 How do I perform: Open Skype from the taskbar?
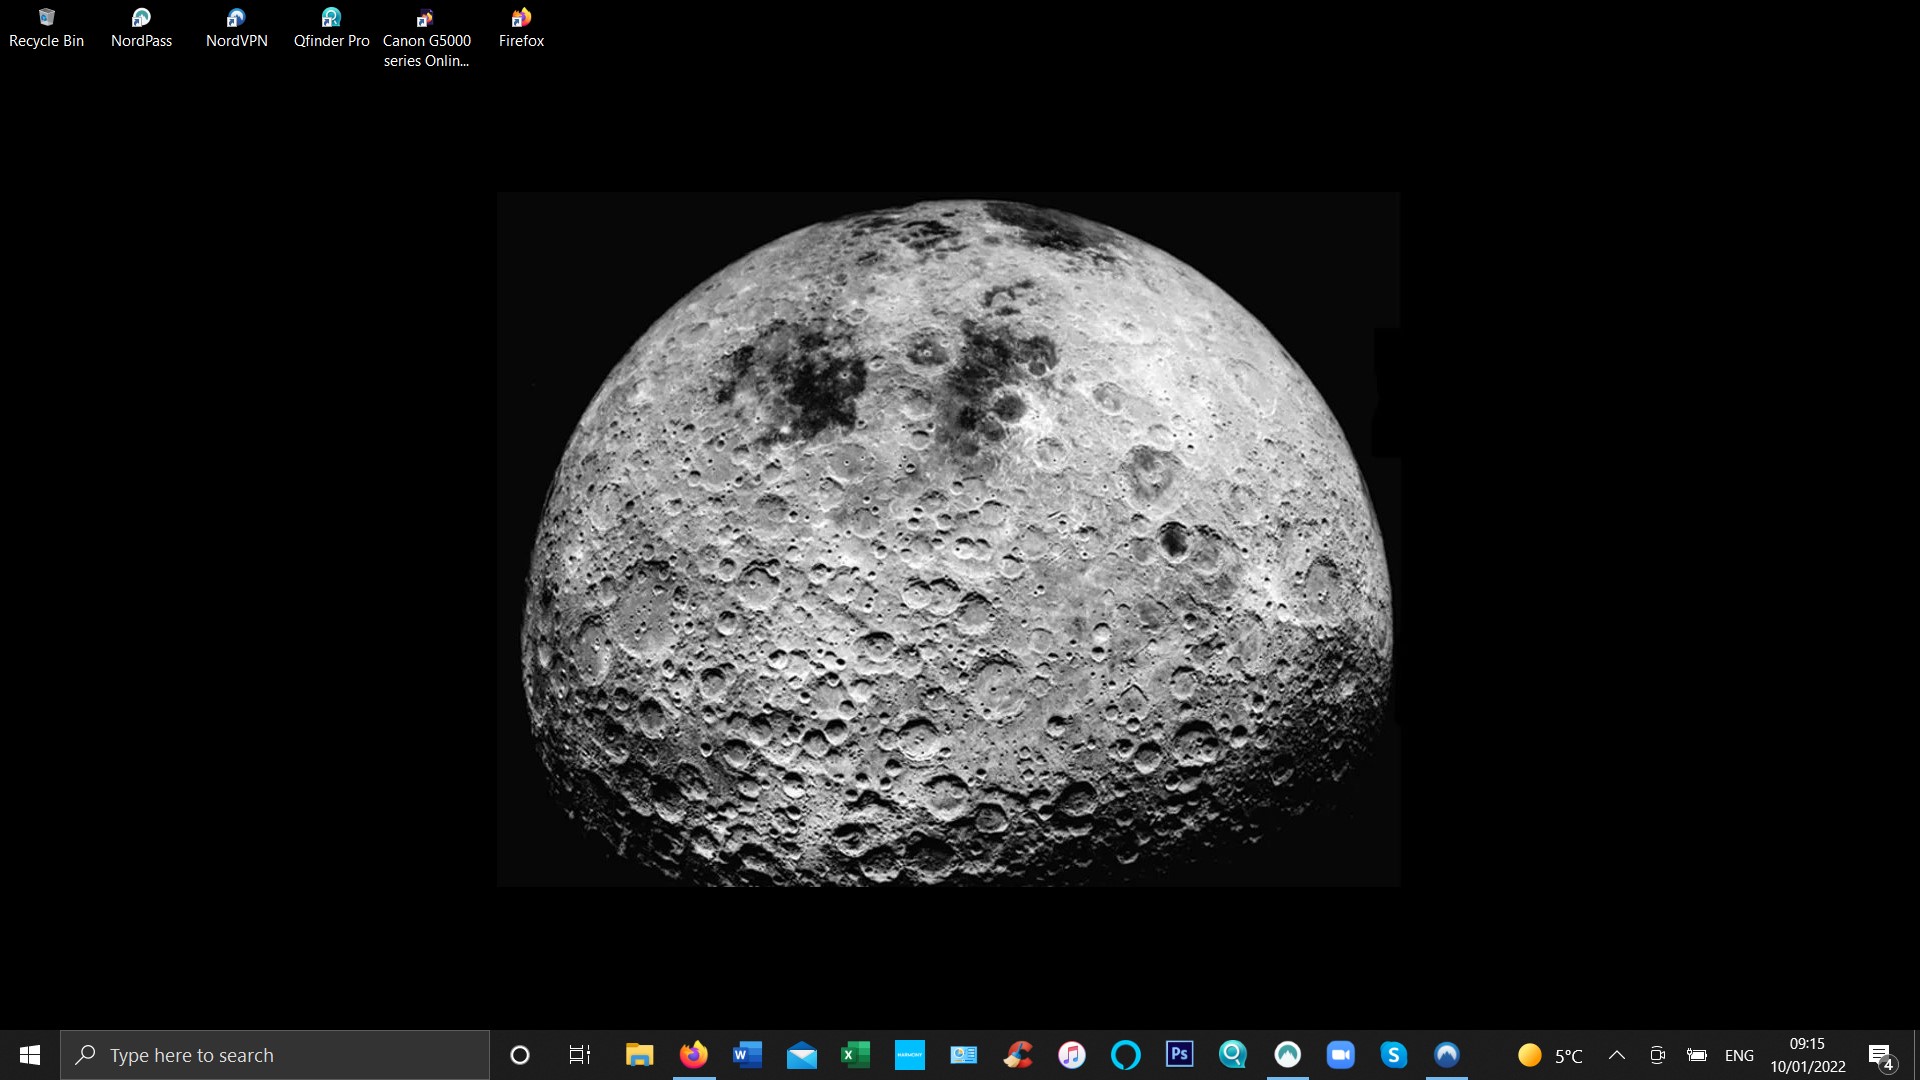pos(1393,1055)
